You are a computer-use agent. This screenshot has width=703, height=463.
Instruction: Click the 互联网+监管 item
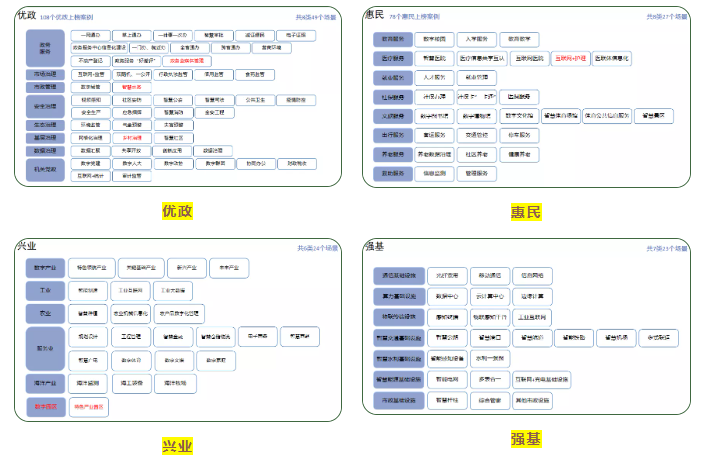(93, 74)
